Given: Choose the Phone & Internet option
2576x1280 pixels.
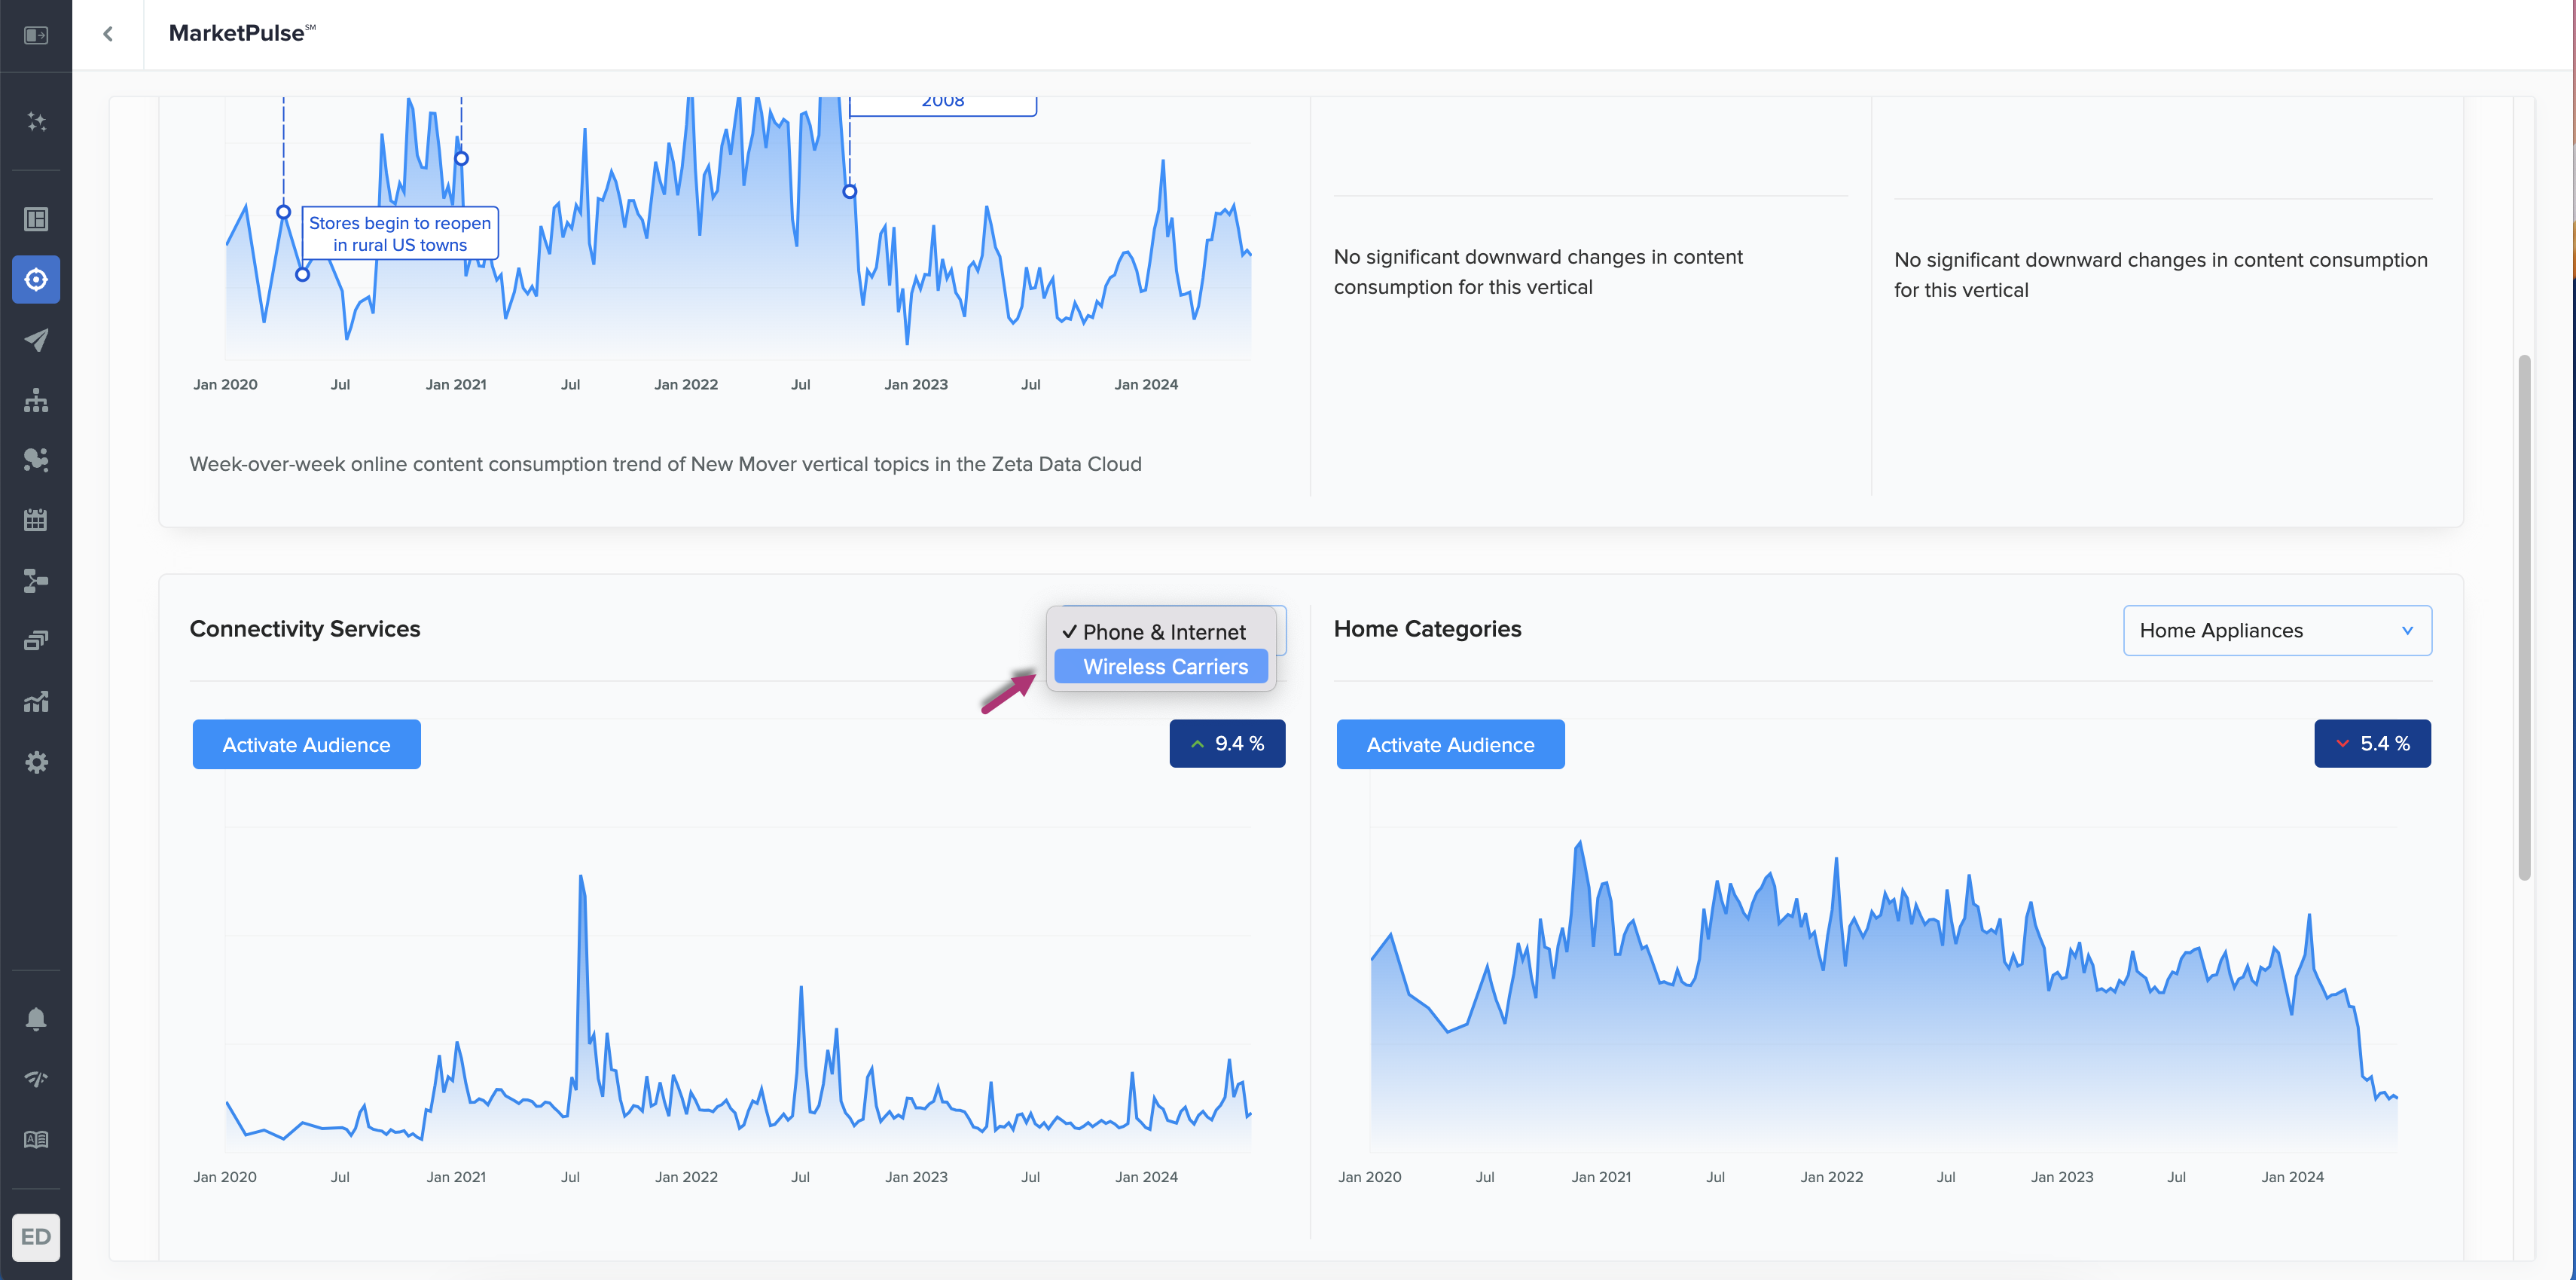Looking at the screenshot, I should pos(1163,632).
